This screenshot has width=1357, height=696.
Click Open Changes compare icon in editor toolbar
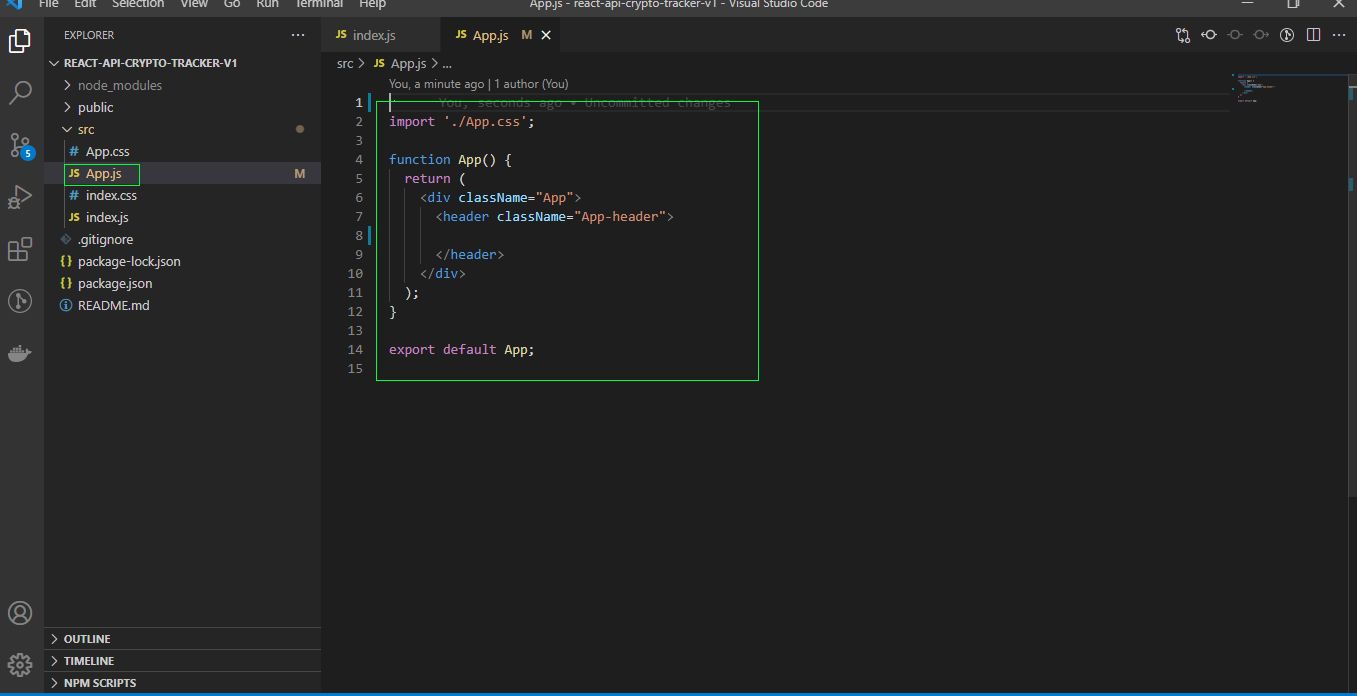1183,35
